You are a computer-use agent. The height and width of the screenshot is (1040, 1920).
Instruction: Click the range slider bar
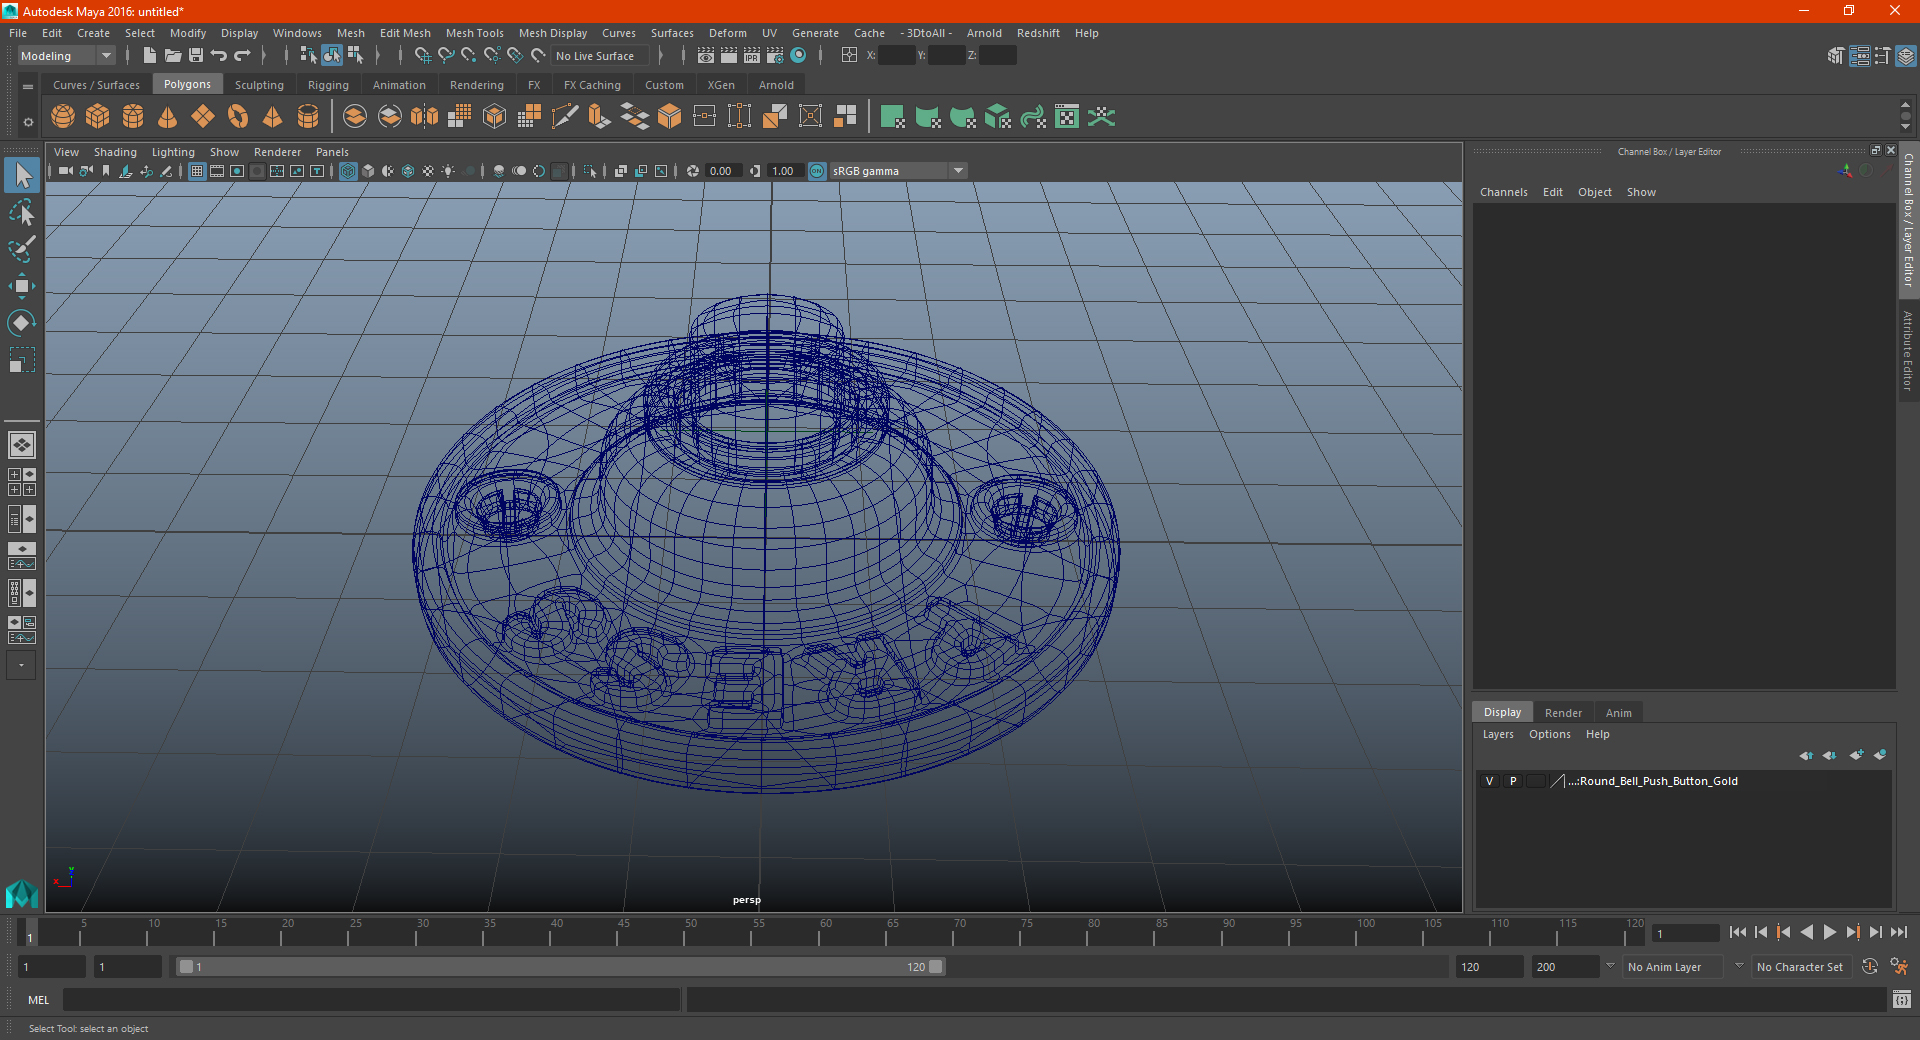[x=560, y=967]
